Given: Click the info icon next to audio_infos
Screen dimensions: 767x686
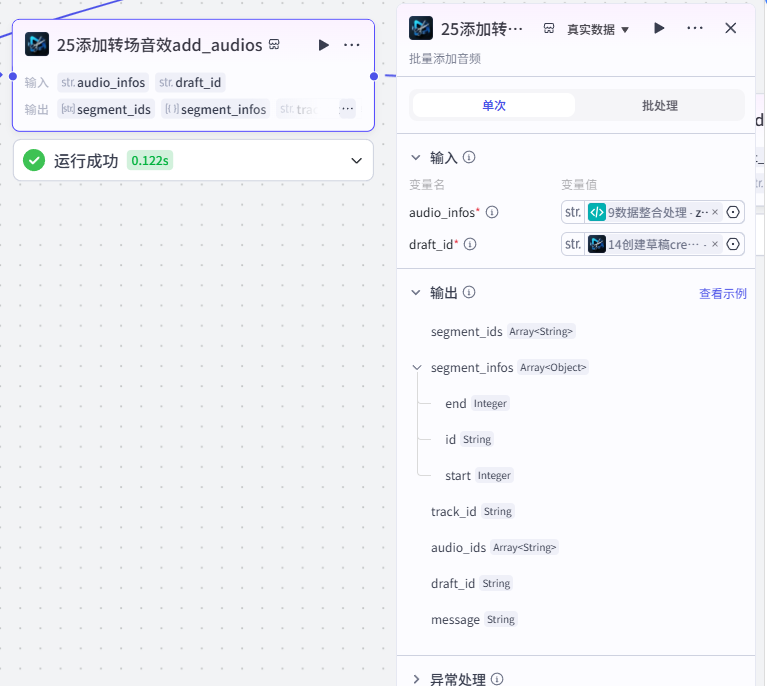Looking at the screenshot, I should tap(492, 212).
